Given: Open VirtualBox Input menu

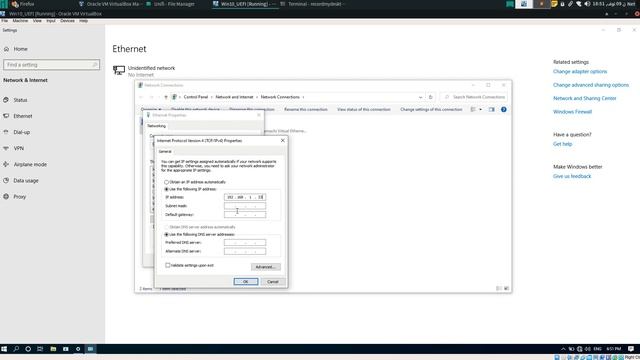Looking at the screenshot, I should (x=51, y=21).
